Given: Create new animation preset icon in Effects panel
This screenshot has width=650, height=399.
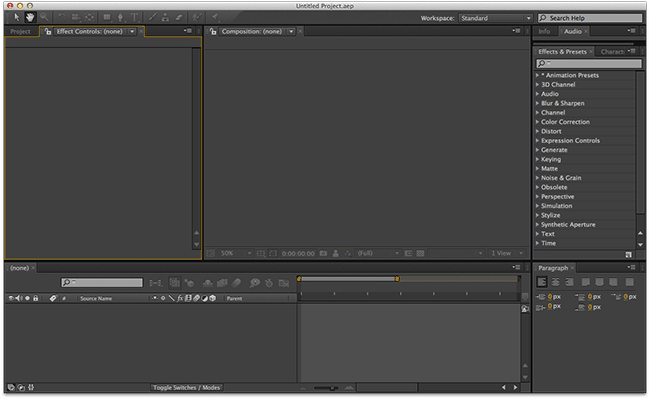Looking at the screenshot, I should pos(628,254).
